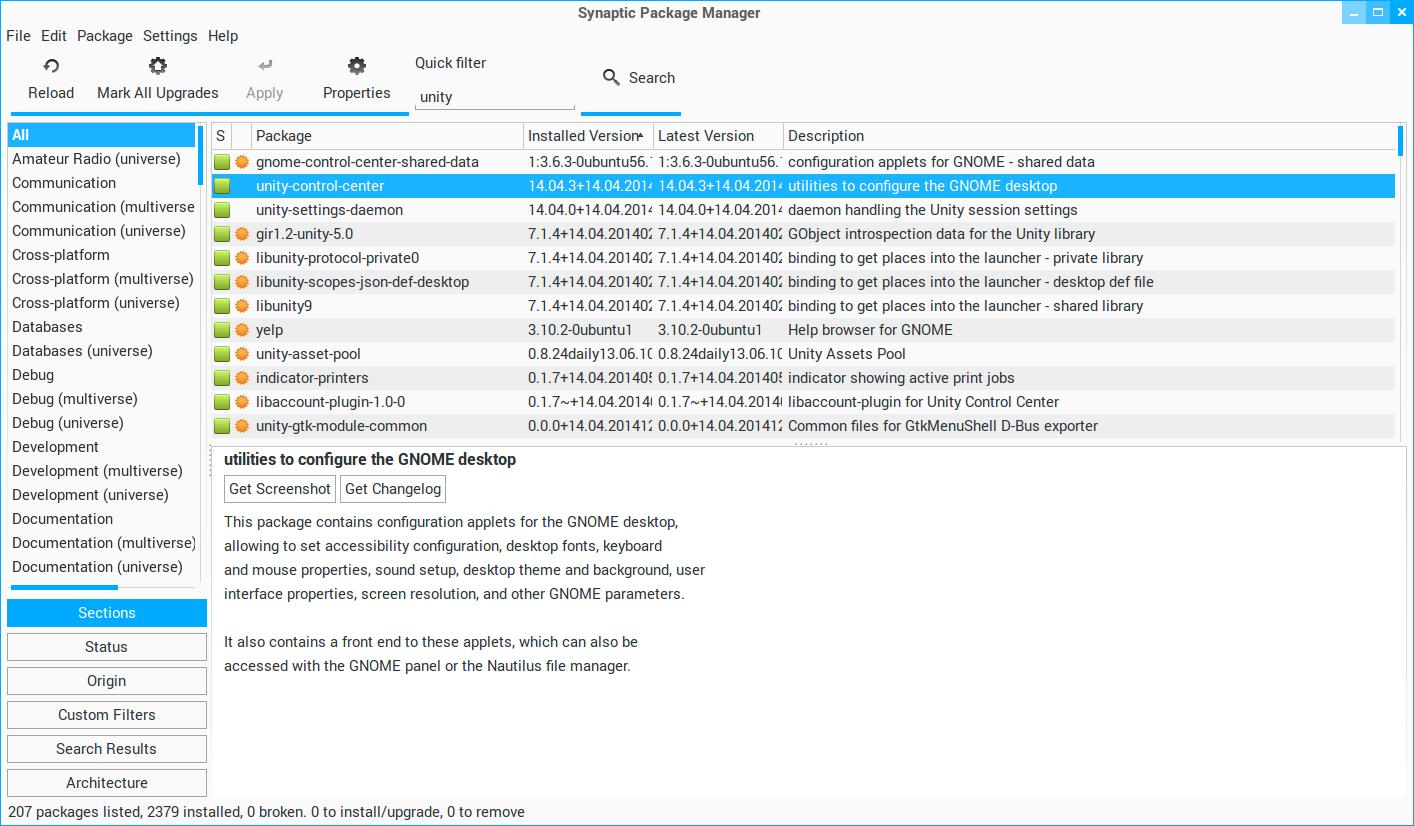Click the sections list horizontal scrollbar

coord(64,587)
